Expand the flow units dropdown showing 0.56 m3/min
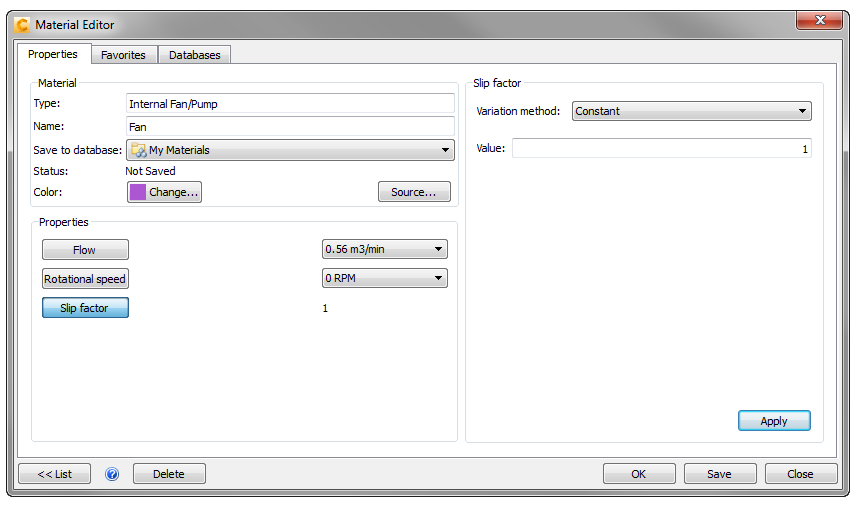 tap(384, 249)
